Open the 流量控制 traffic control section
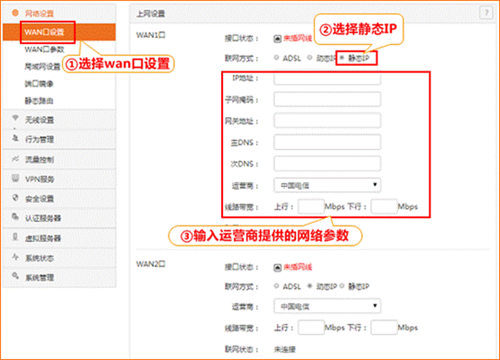 (59, 159)
